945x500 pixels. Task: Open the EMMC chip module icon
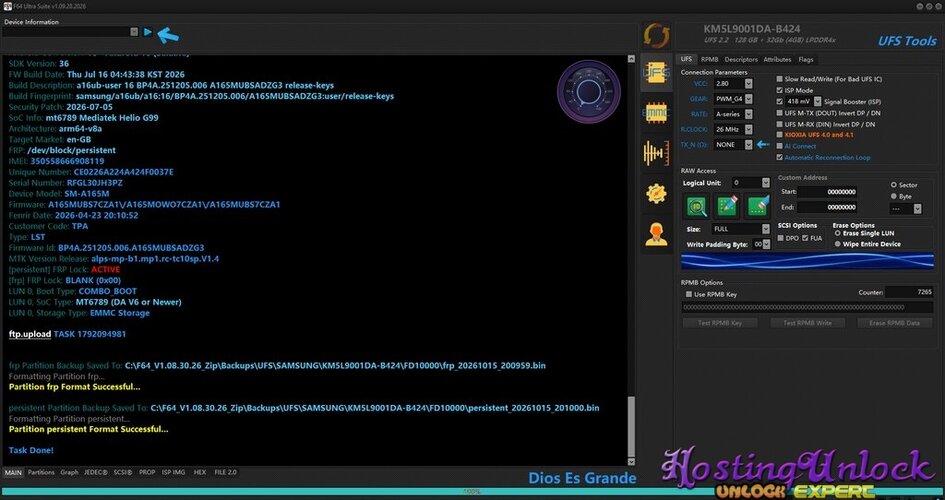click(656, 113)
